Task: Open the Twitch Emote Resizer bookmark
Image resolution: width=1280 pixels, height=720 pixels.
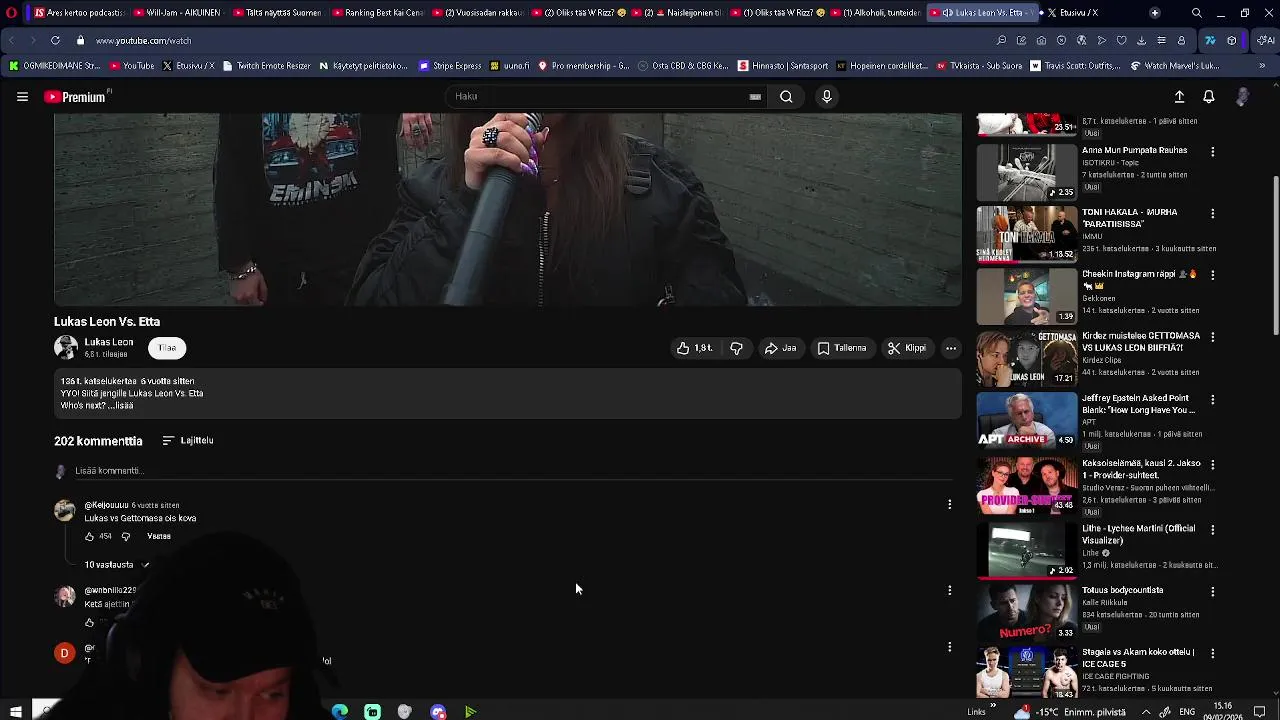Action: (266, 66)
